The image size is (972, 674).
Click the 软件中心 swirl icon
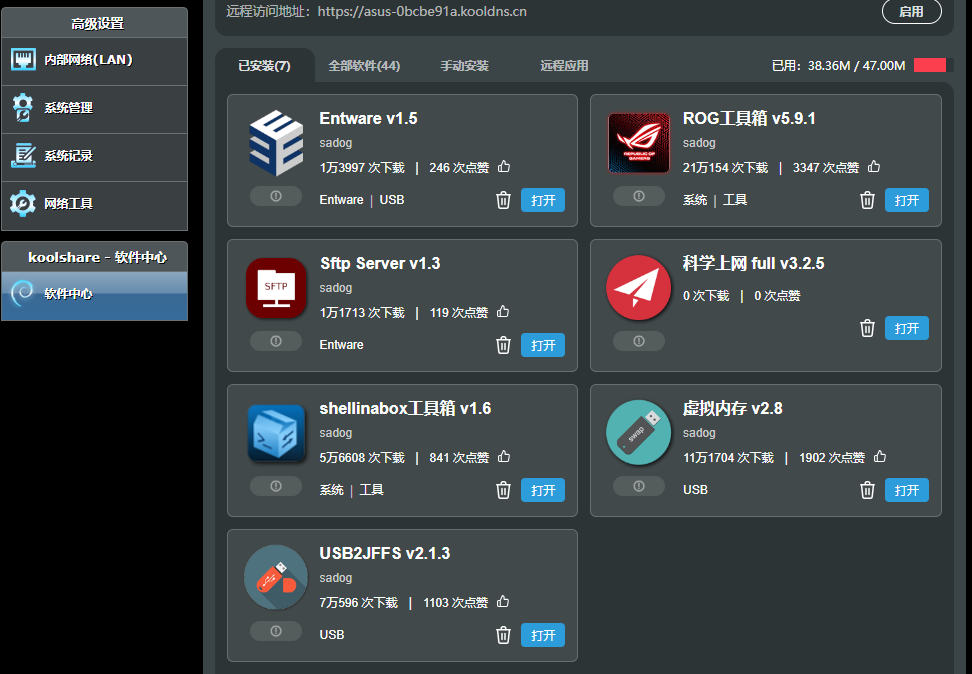point(23,293)
